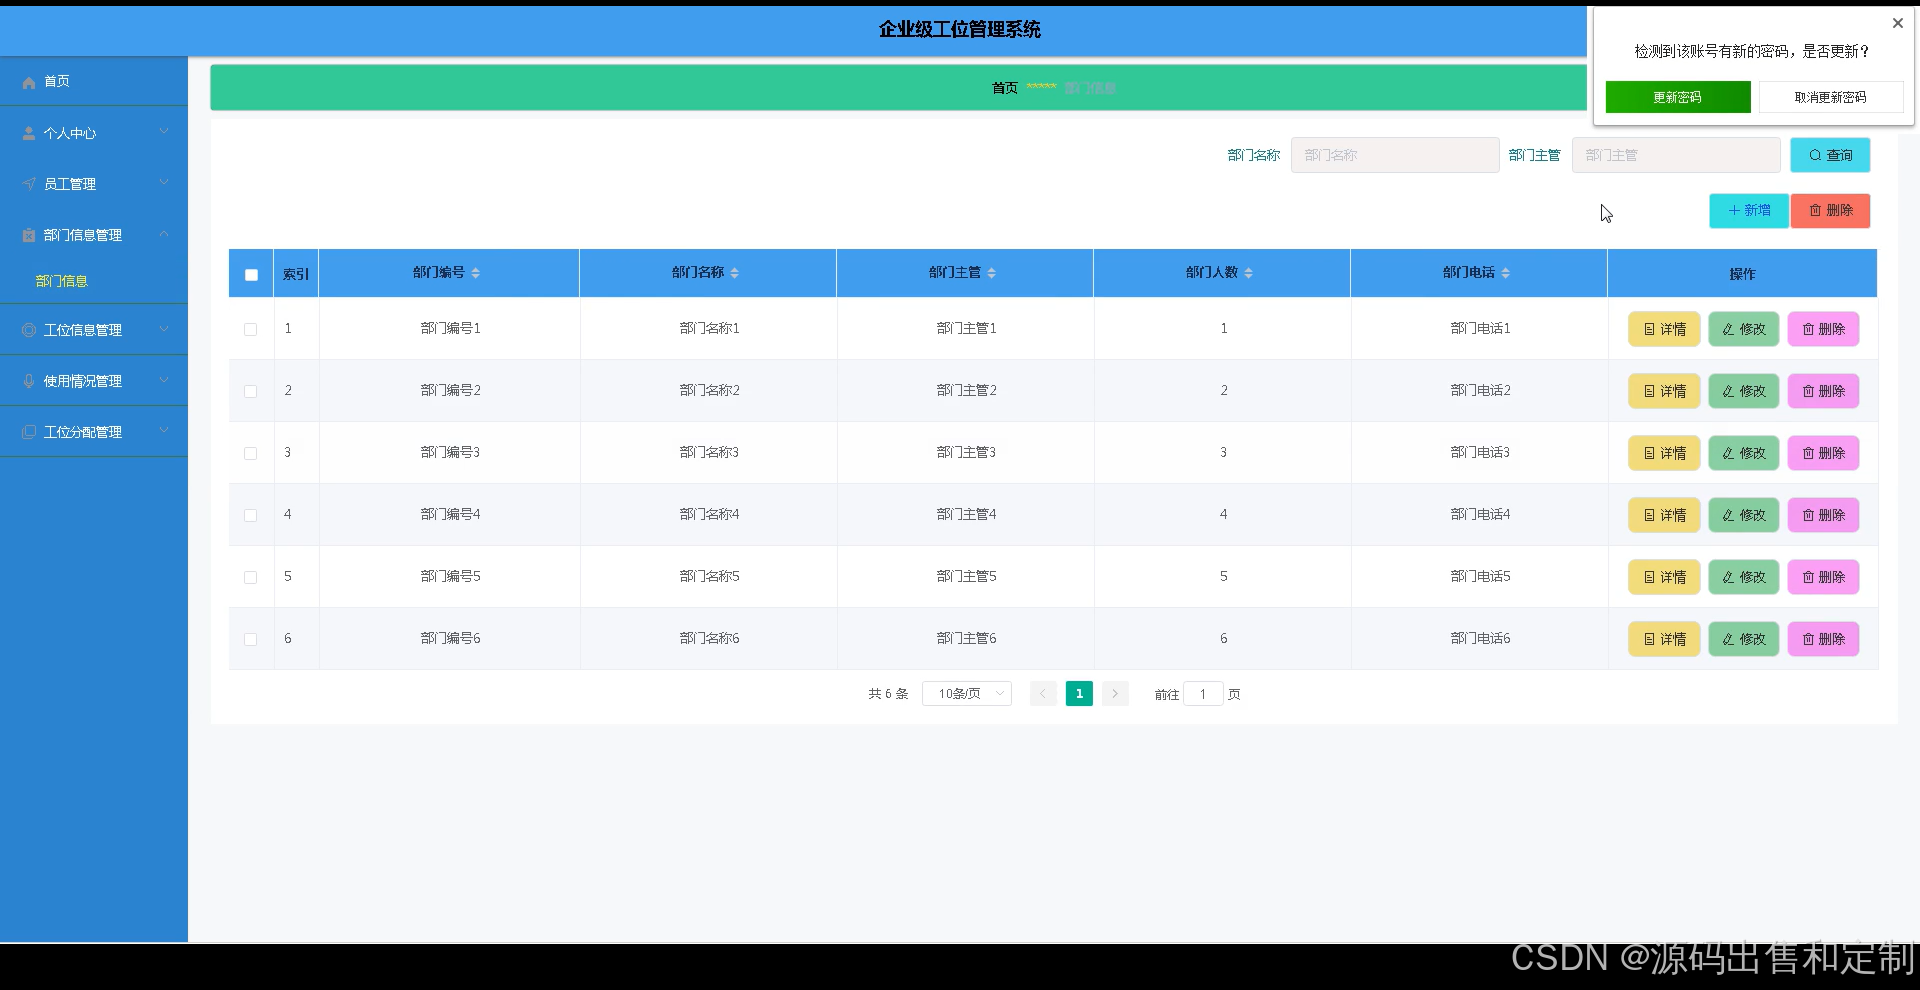
Task: Click pink 删除 for 部门编号1 row
Action: pyautogui.click(x=1823, y=329)
